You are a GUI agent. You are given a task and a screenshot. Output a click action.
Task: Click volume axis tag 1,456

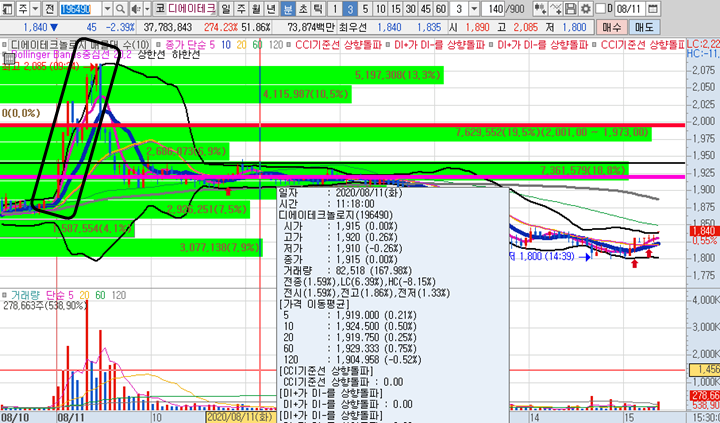703,369
